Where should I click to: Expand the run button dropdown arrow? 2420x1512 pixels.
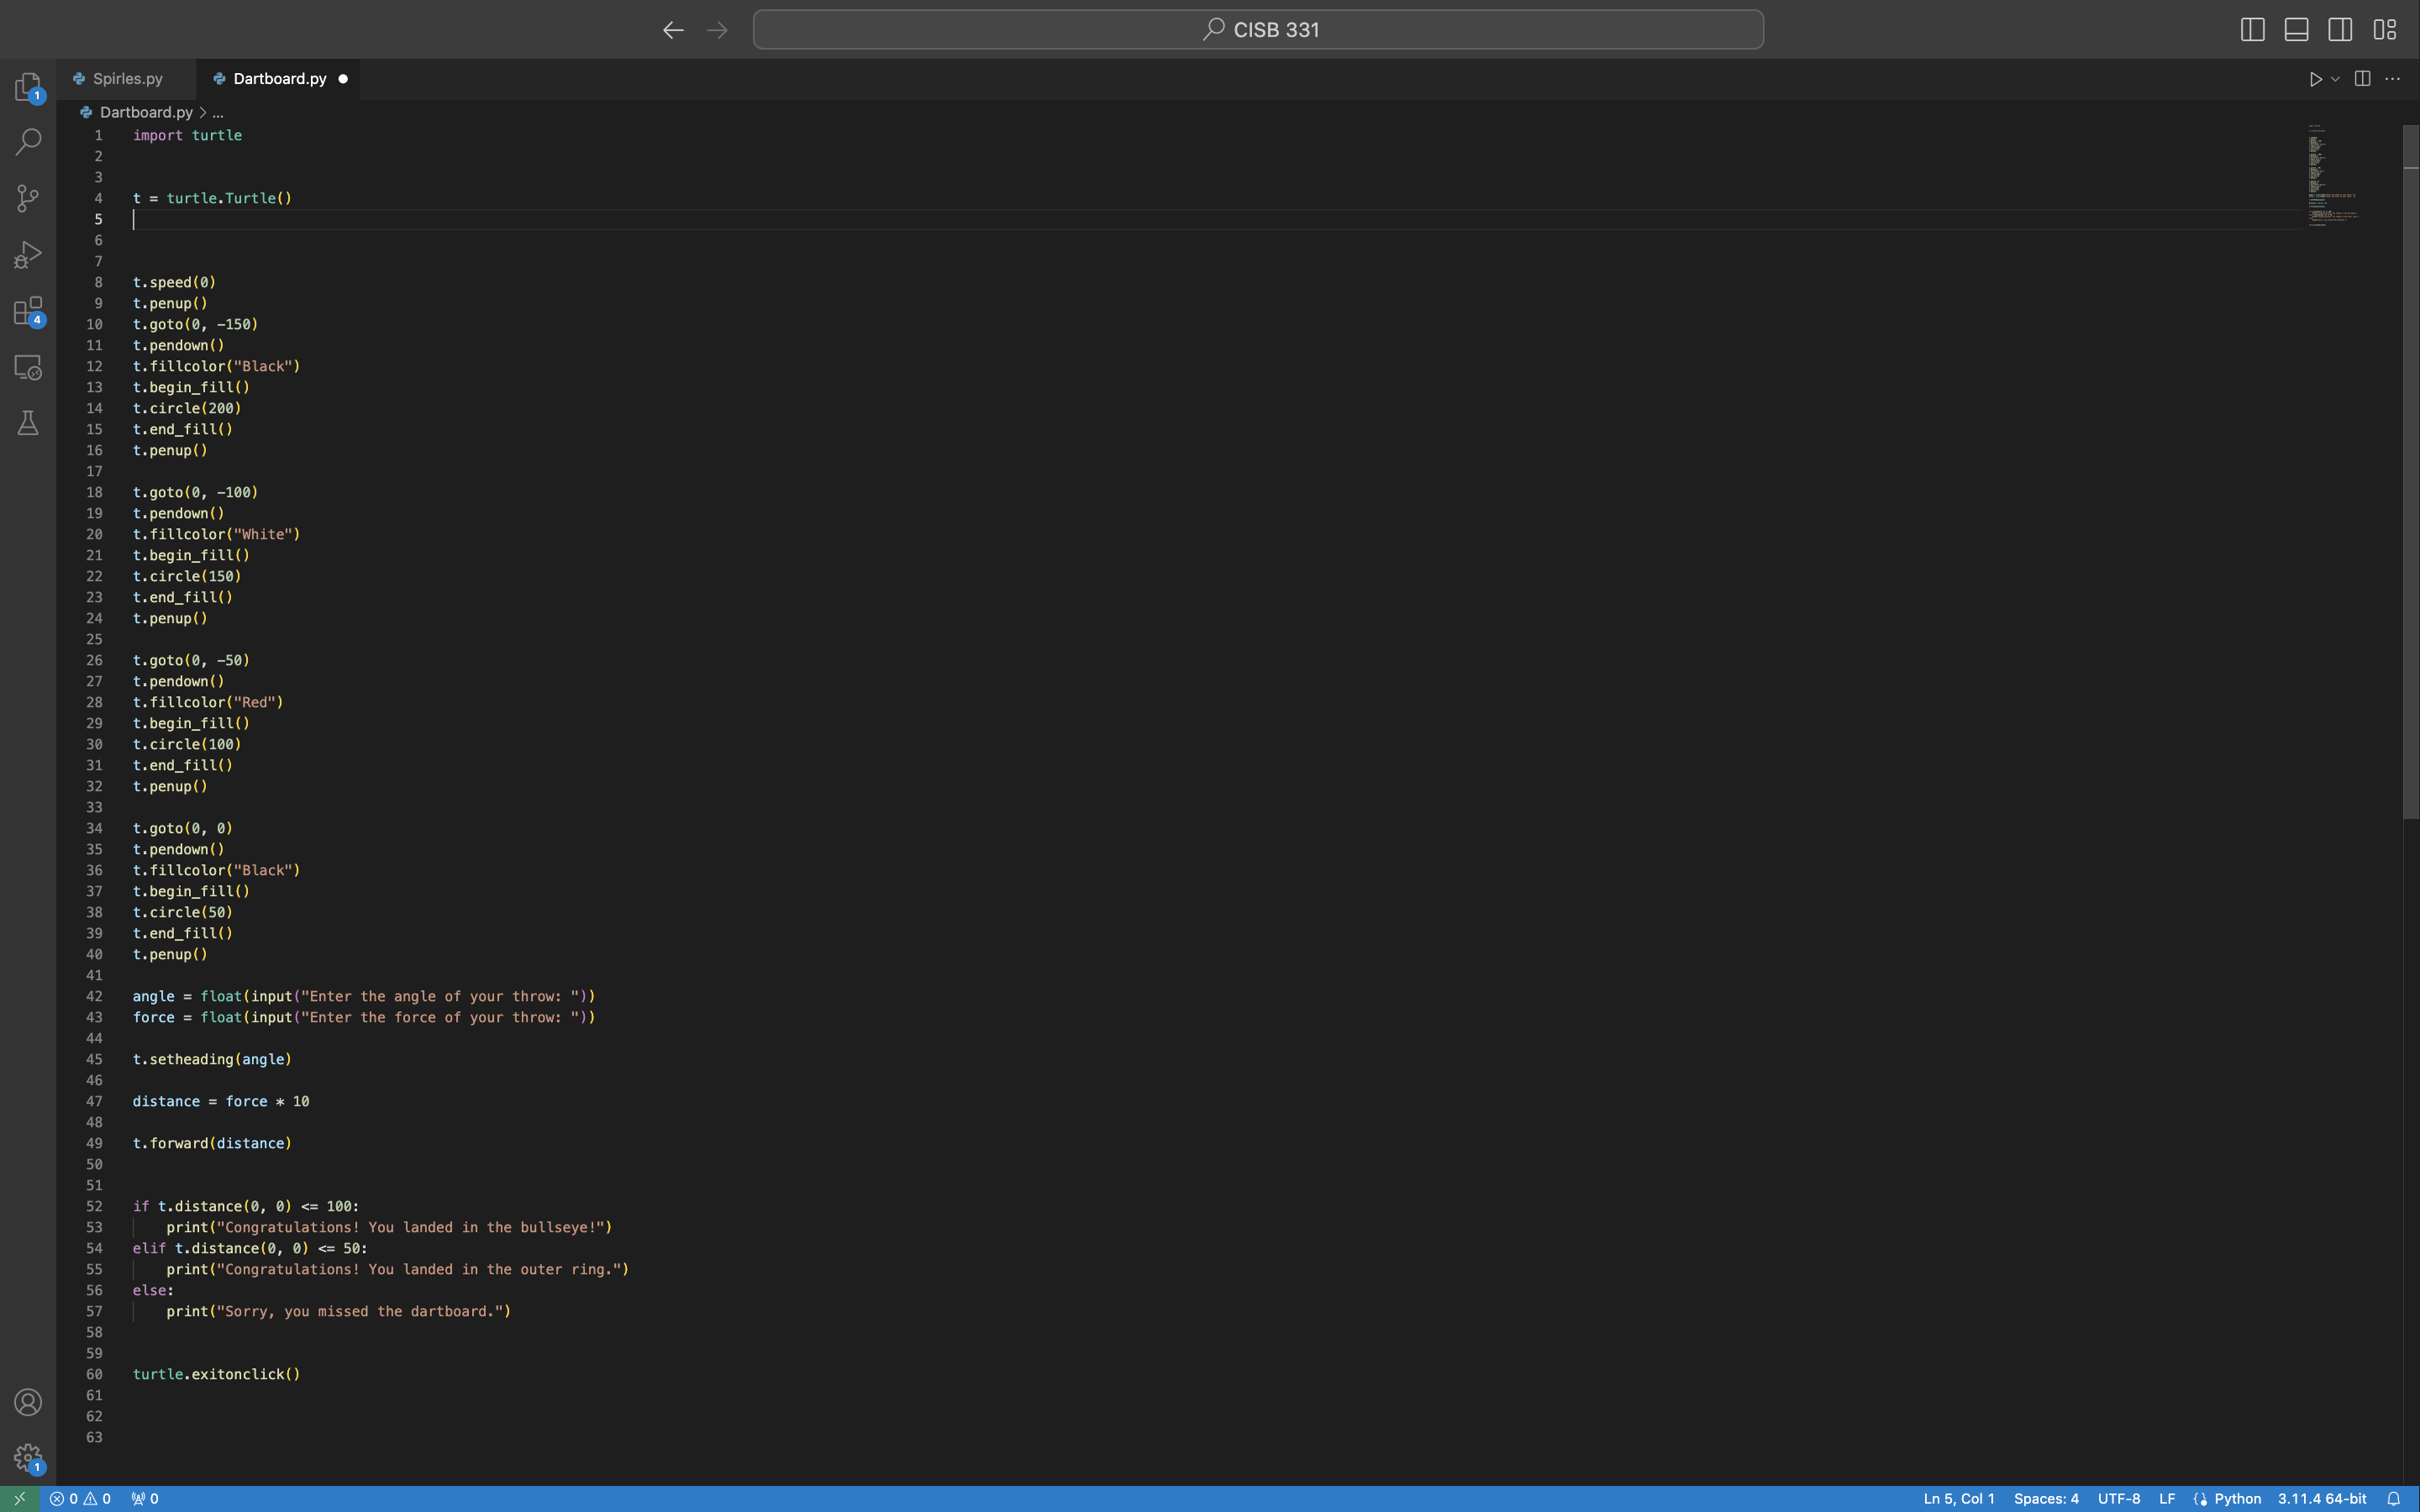coord(2335,79)
